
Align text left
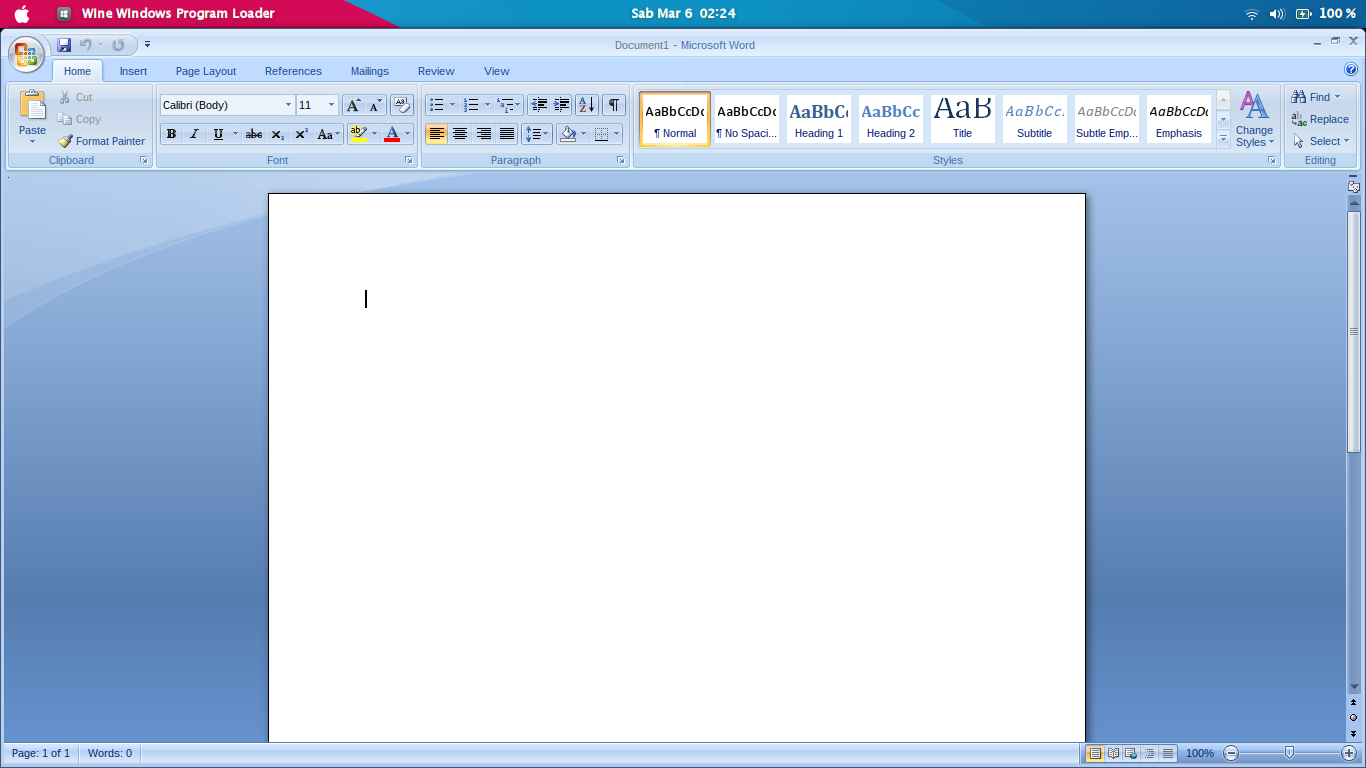(436, 134)
